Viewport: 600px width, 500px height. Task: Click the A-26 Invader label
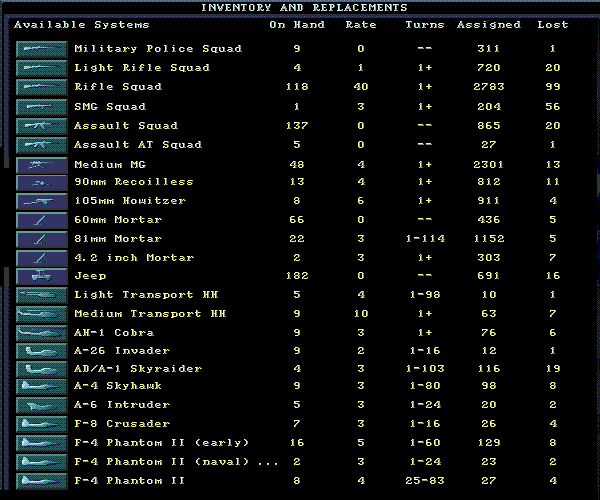(x=122, y=351)
